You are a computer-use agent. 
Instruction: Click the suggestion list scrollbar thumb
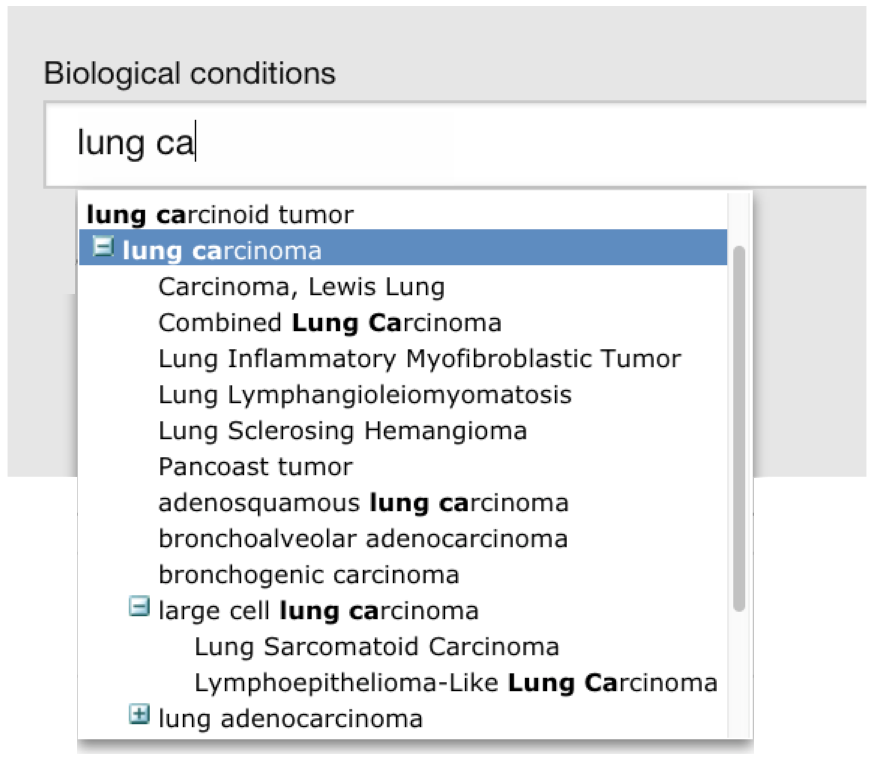click(739, 425)
